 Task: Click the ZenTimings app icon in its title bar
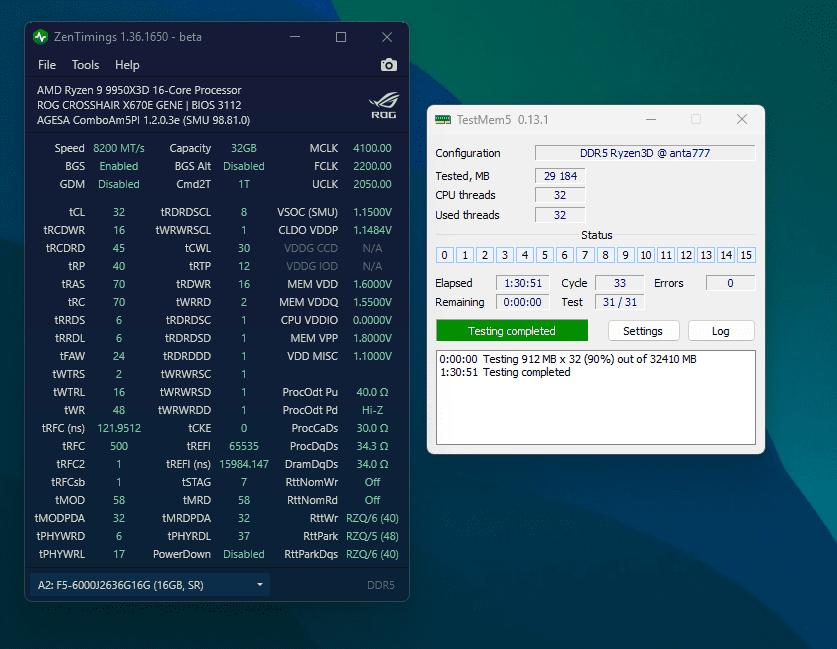coord(41,37)
